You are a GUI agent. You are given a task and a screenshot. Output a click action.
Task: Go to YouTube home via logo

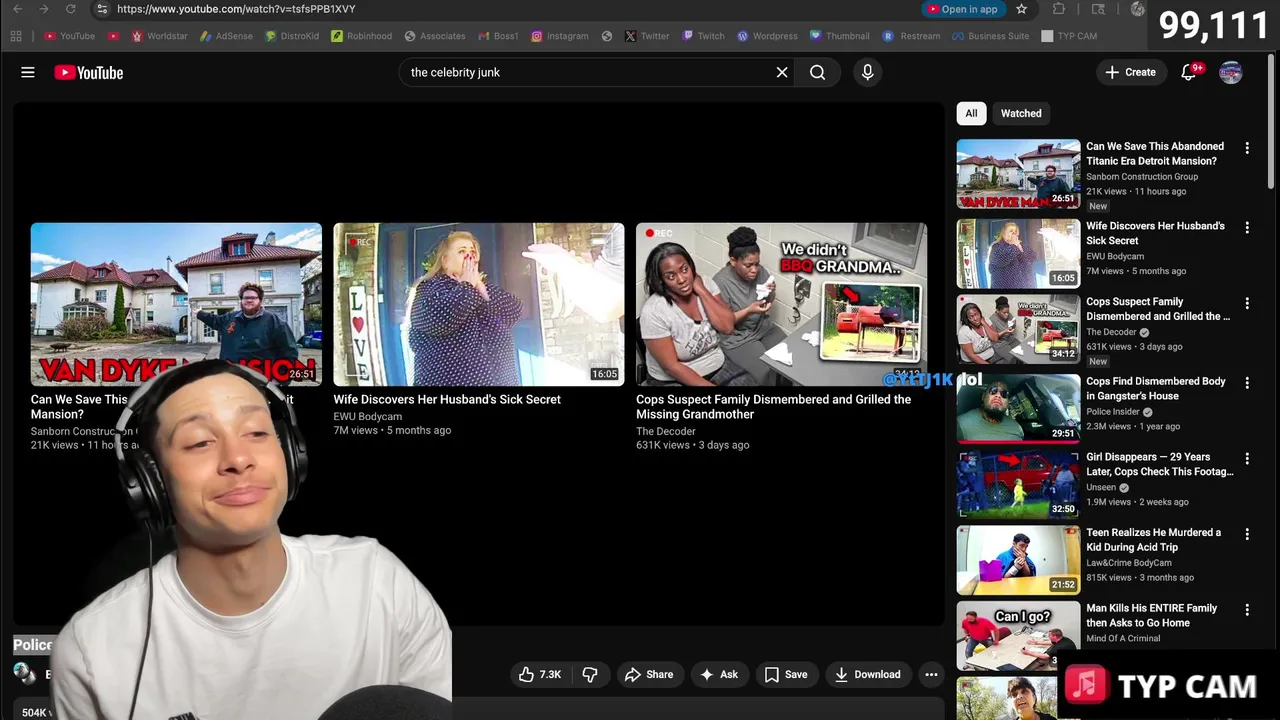click(89, 72)
